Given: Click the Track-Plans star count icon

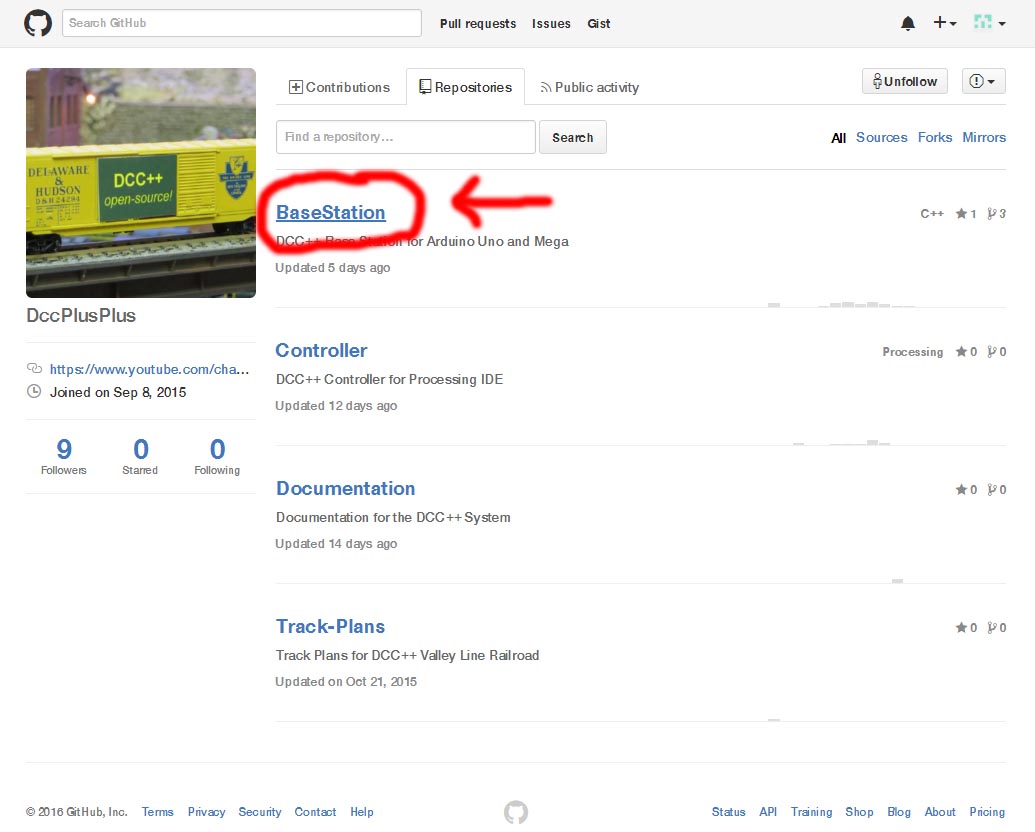Looking at the screenshot, I should (x=966, y=628).
